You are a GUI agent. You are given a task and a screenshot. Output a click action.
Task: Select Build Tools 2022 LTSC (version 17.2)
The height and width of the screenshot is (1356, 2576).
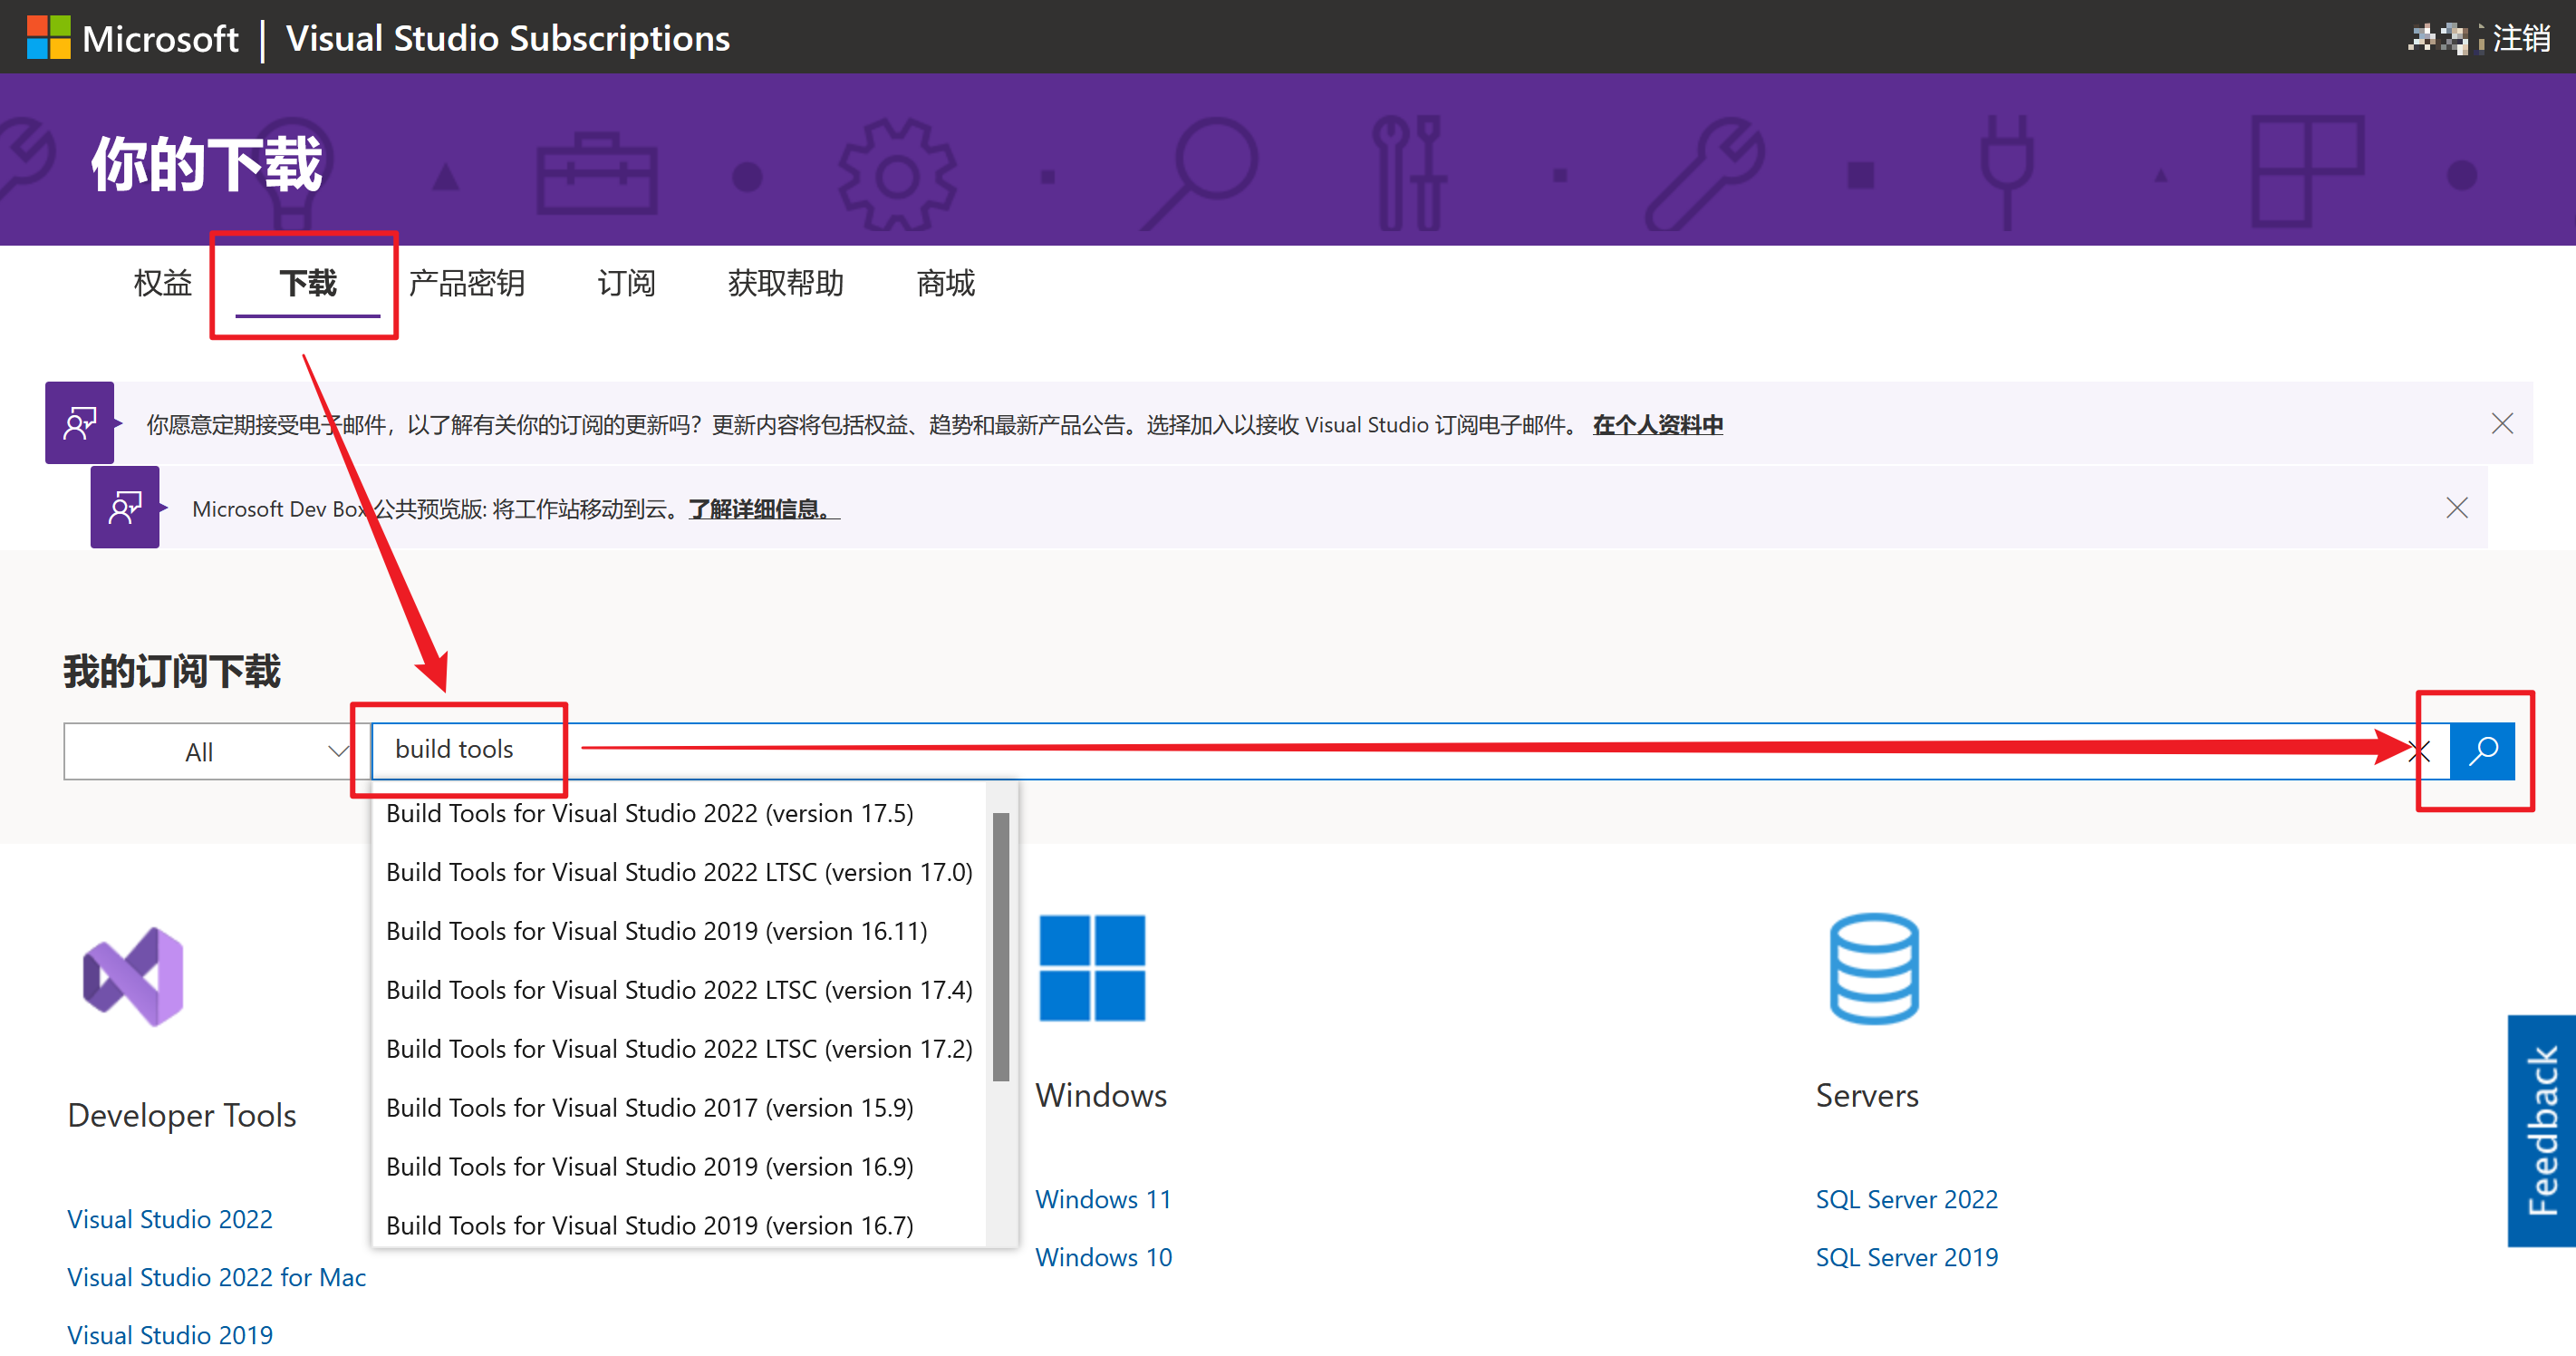pos(679,1049)
